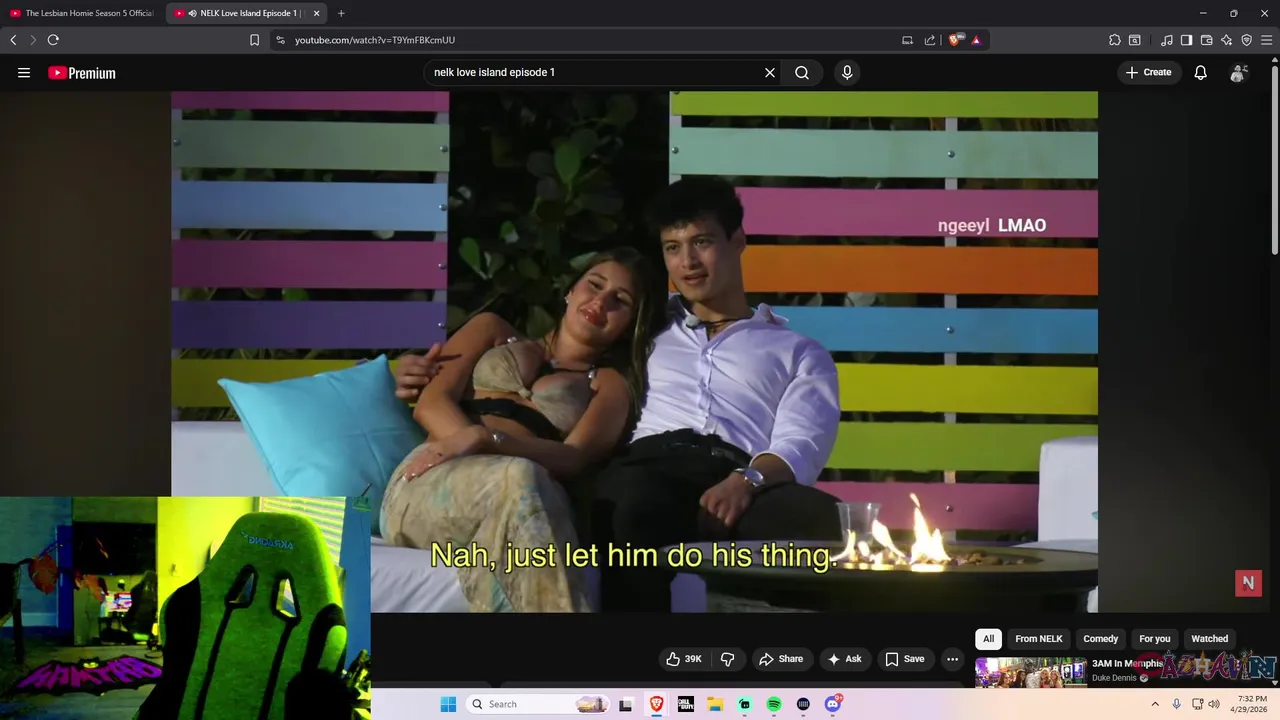Bookmark this page icon

pyautogui.click(x=254, y=40)
